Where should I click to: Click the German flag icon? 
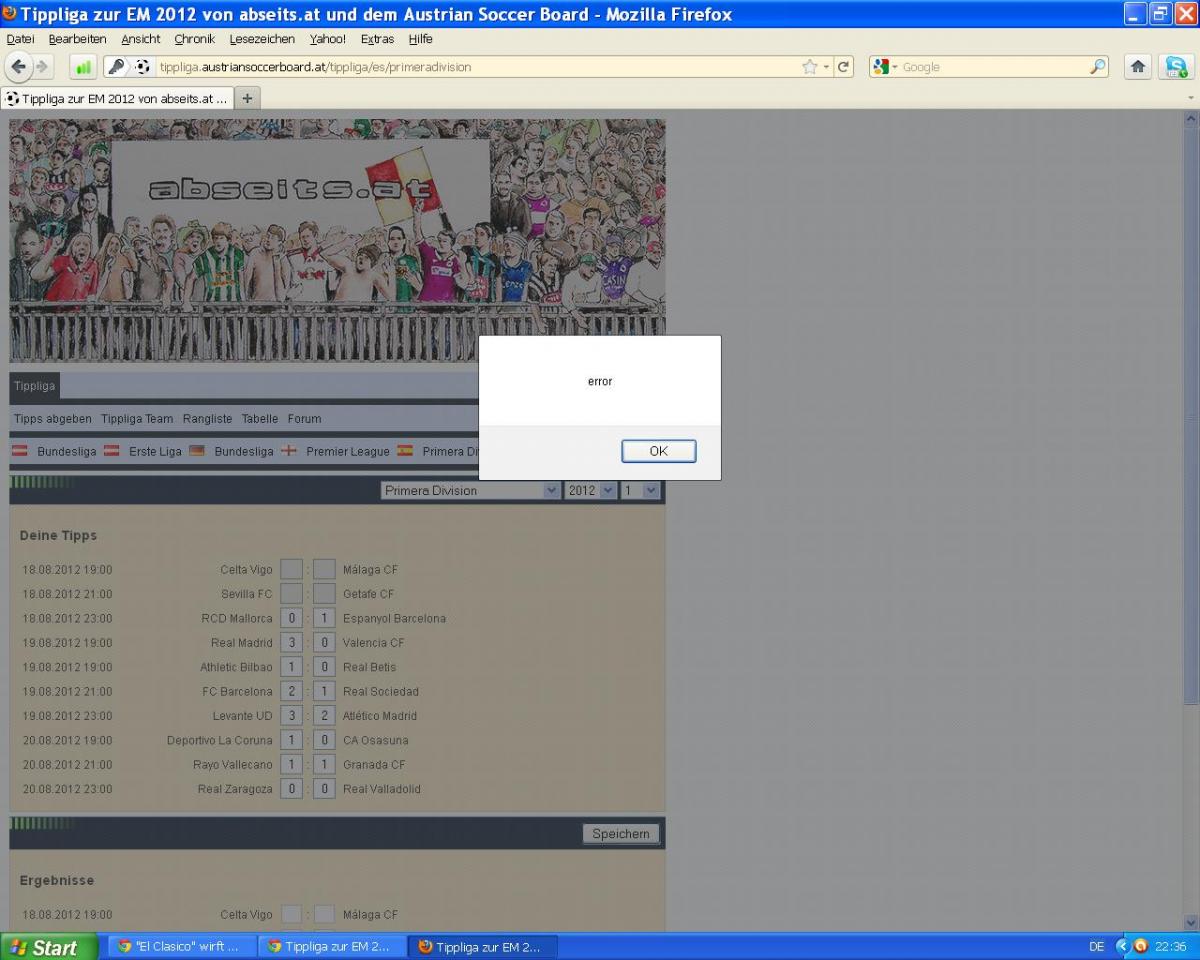(197, 451)
